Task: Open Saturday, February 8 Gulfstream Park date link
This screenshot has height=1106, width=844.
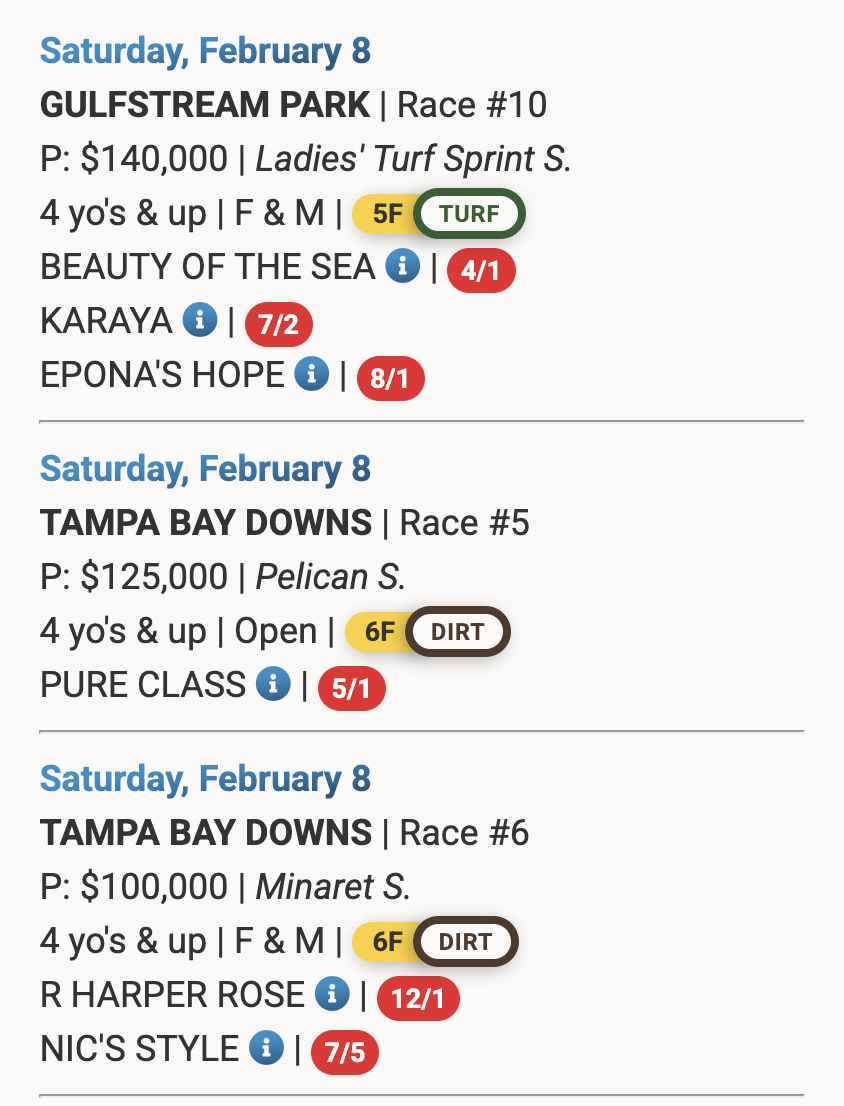Action: [205, 51]
